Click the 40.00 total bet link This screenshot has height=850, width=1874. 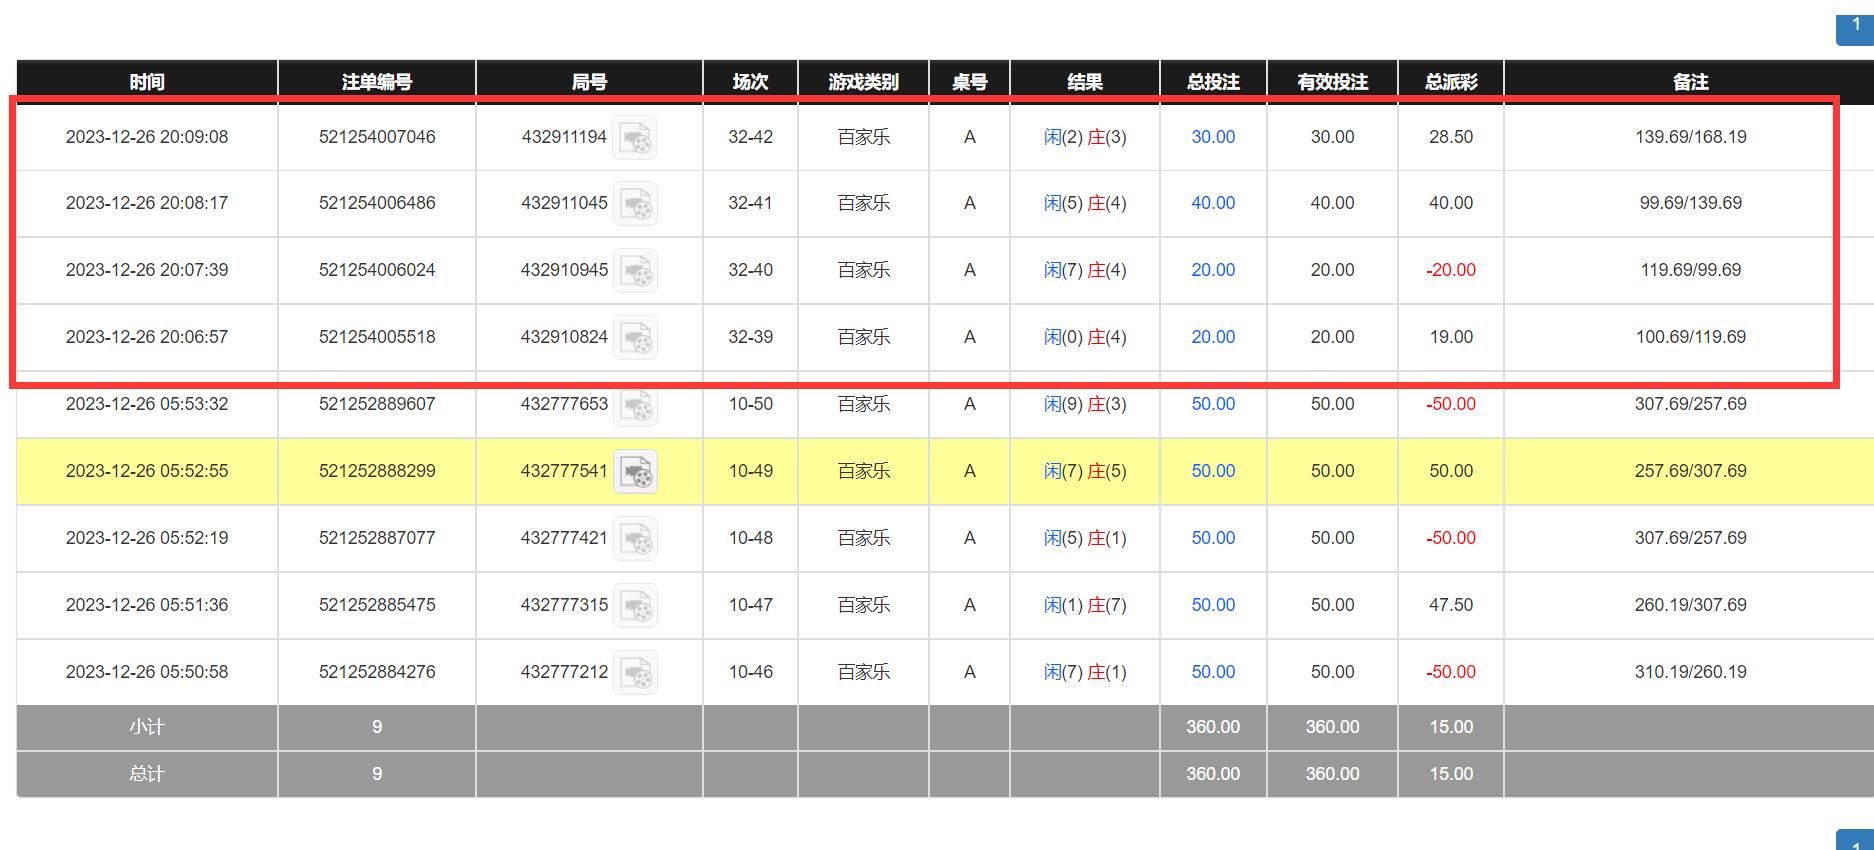point(1213,203)
